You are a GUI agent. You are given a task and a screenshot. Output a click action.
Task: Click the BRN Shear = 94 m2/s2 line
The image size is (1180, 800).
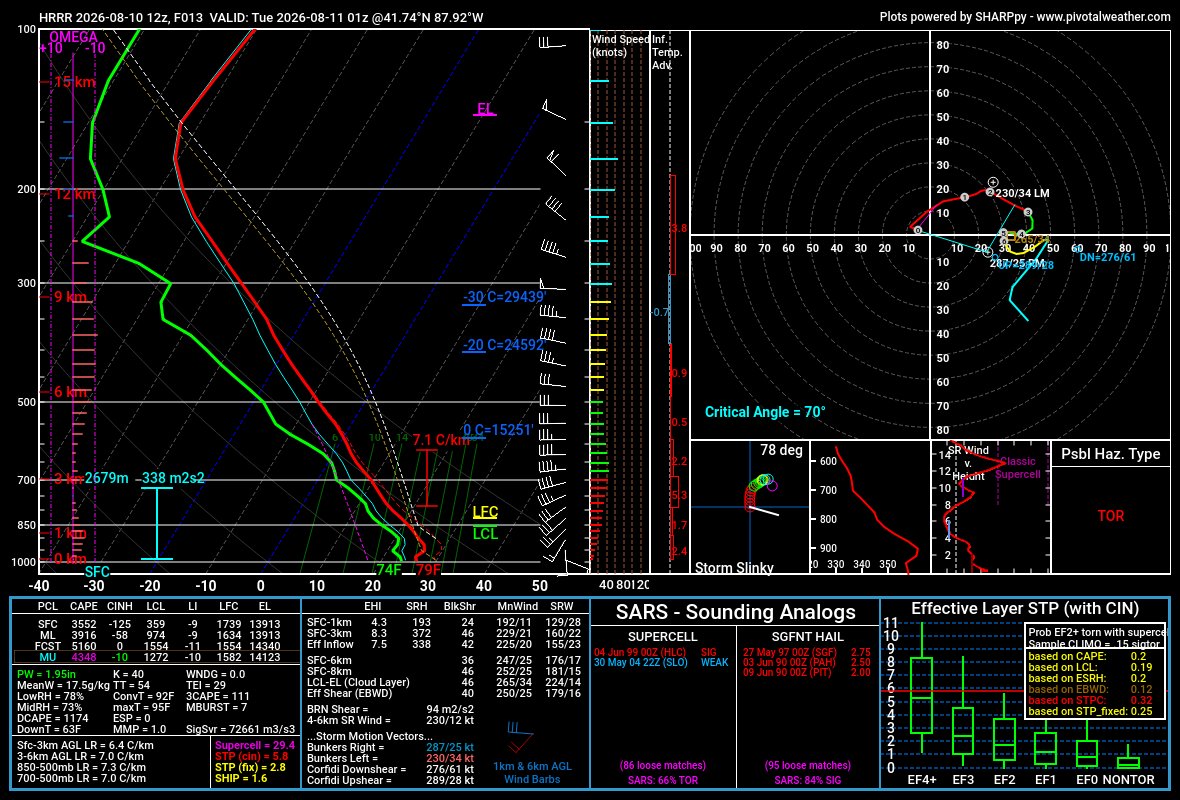[x=391, y=709]
